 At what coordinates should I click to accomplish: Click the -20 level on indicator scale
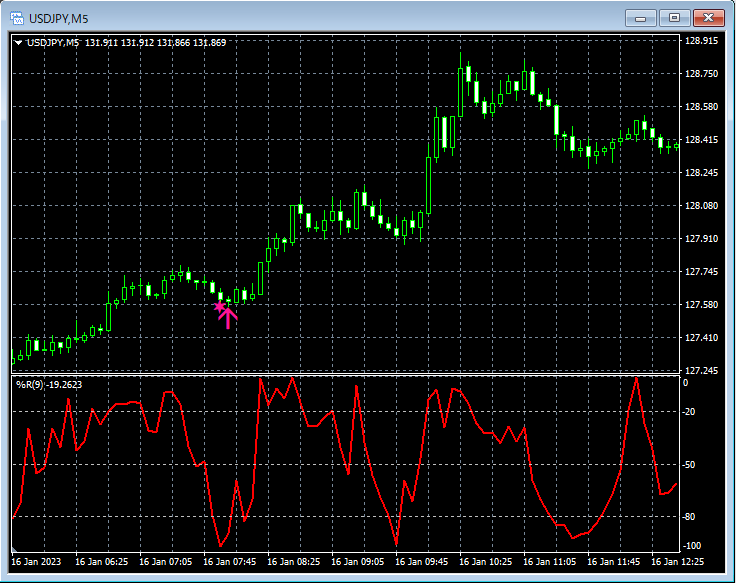click(690, 412)
